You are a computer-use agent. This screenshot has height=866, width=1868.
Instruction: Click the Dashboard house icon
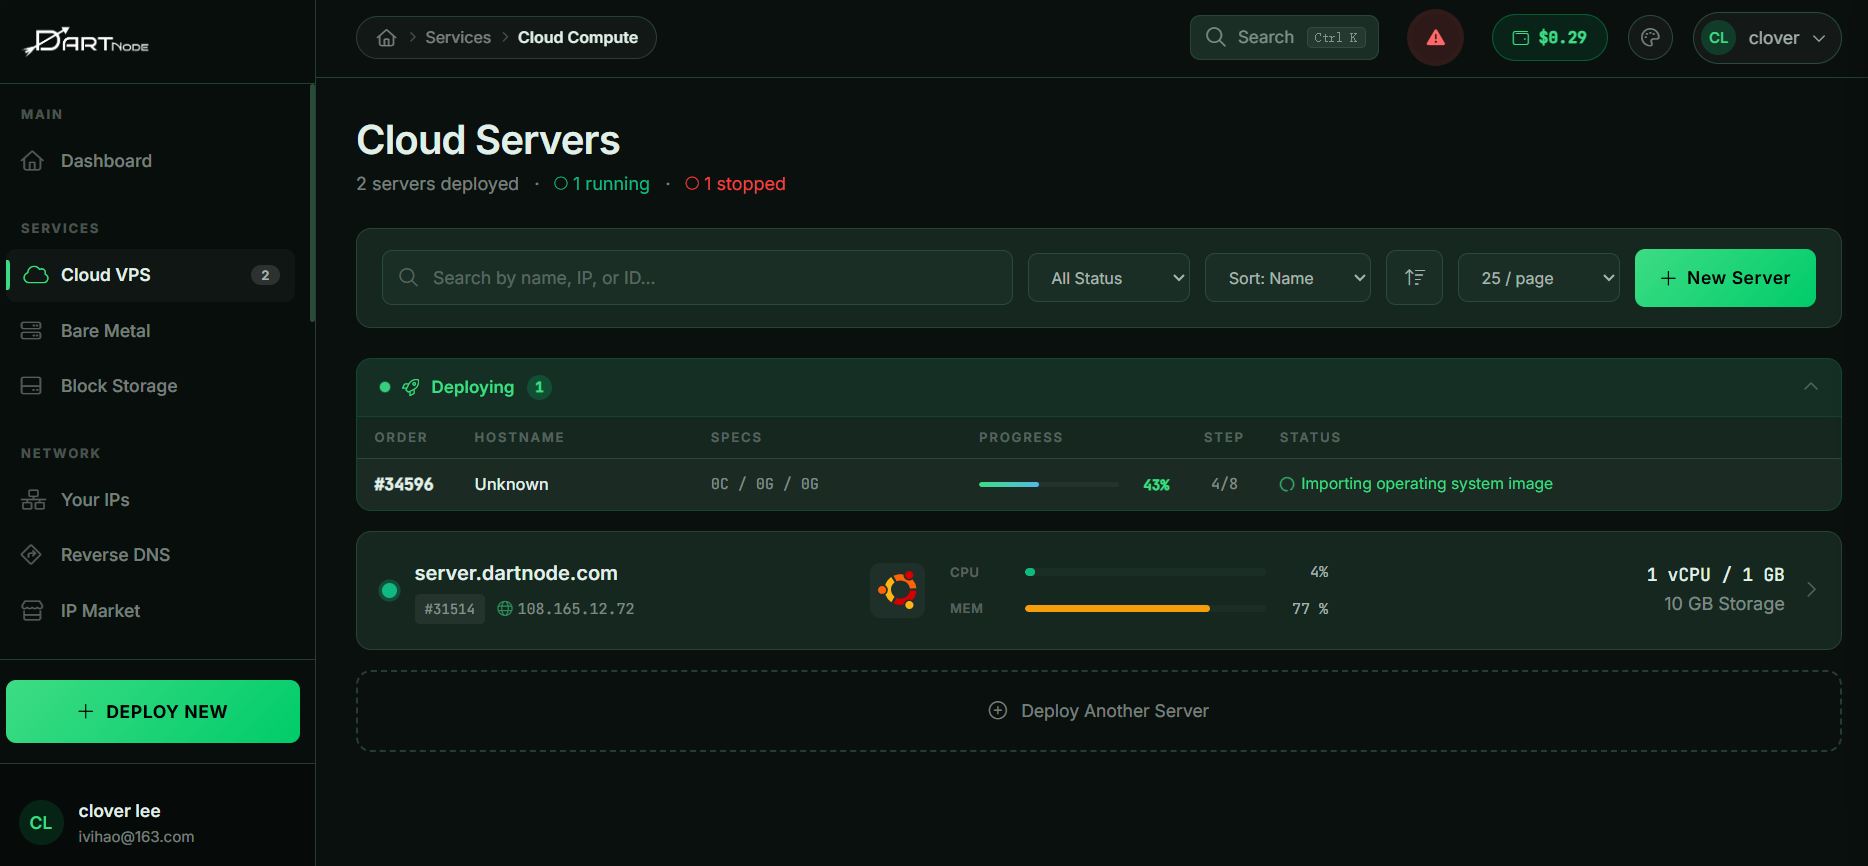(32, 161)
